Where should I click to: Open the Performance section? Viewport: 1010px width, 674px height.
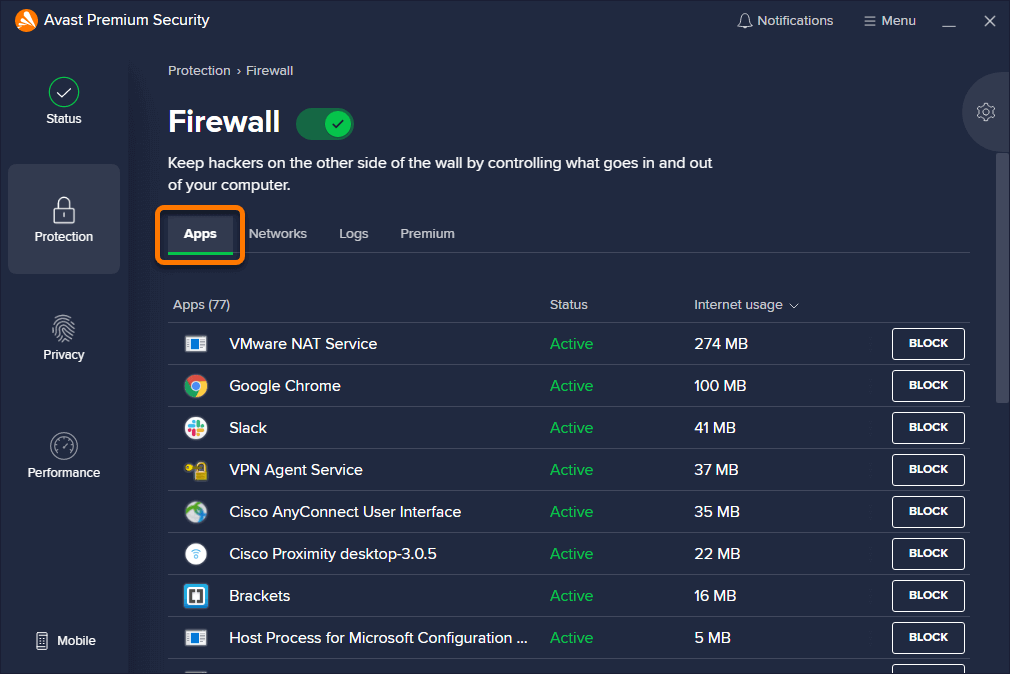(x=63, y=455)
